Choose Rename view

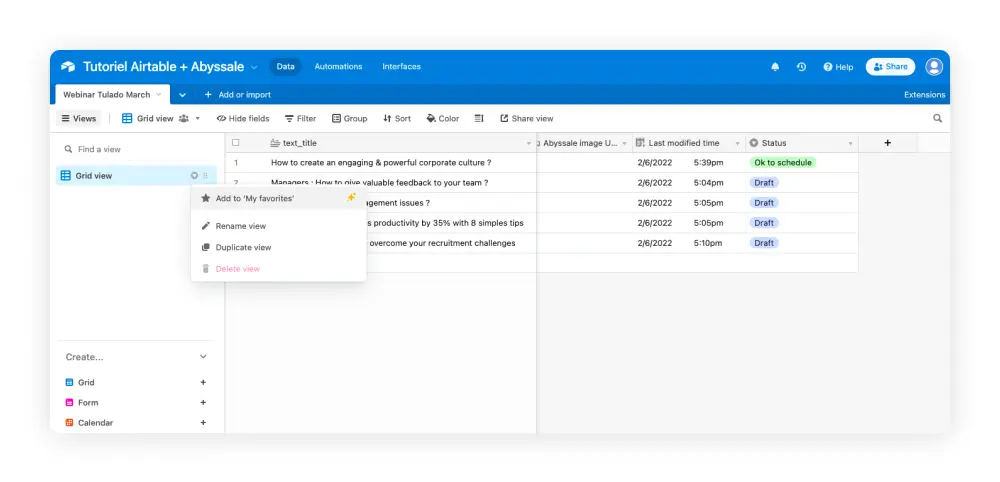[x=278, y=226]
